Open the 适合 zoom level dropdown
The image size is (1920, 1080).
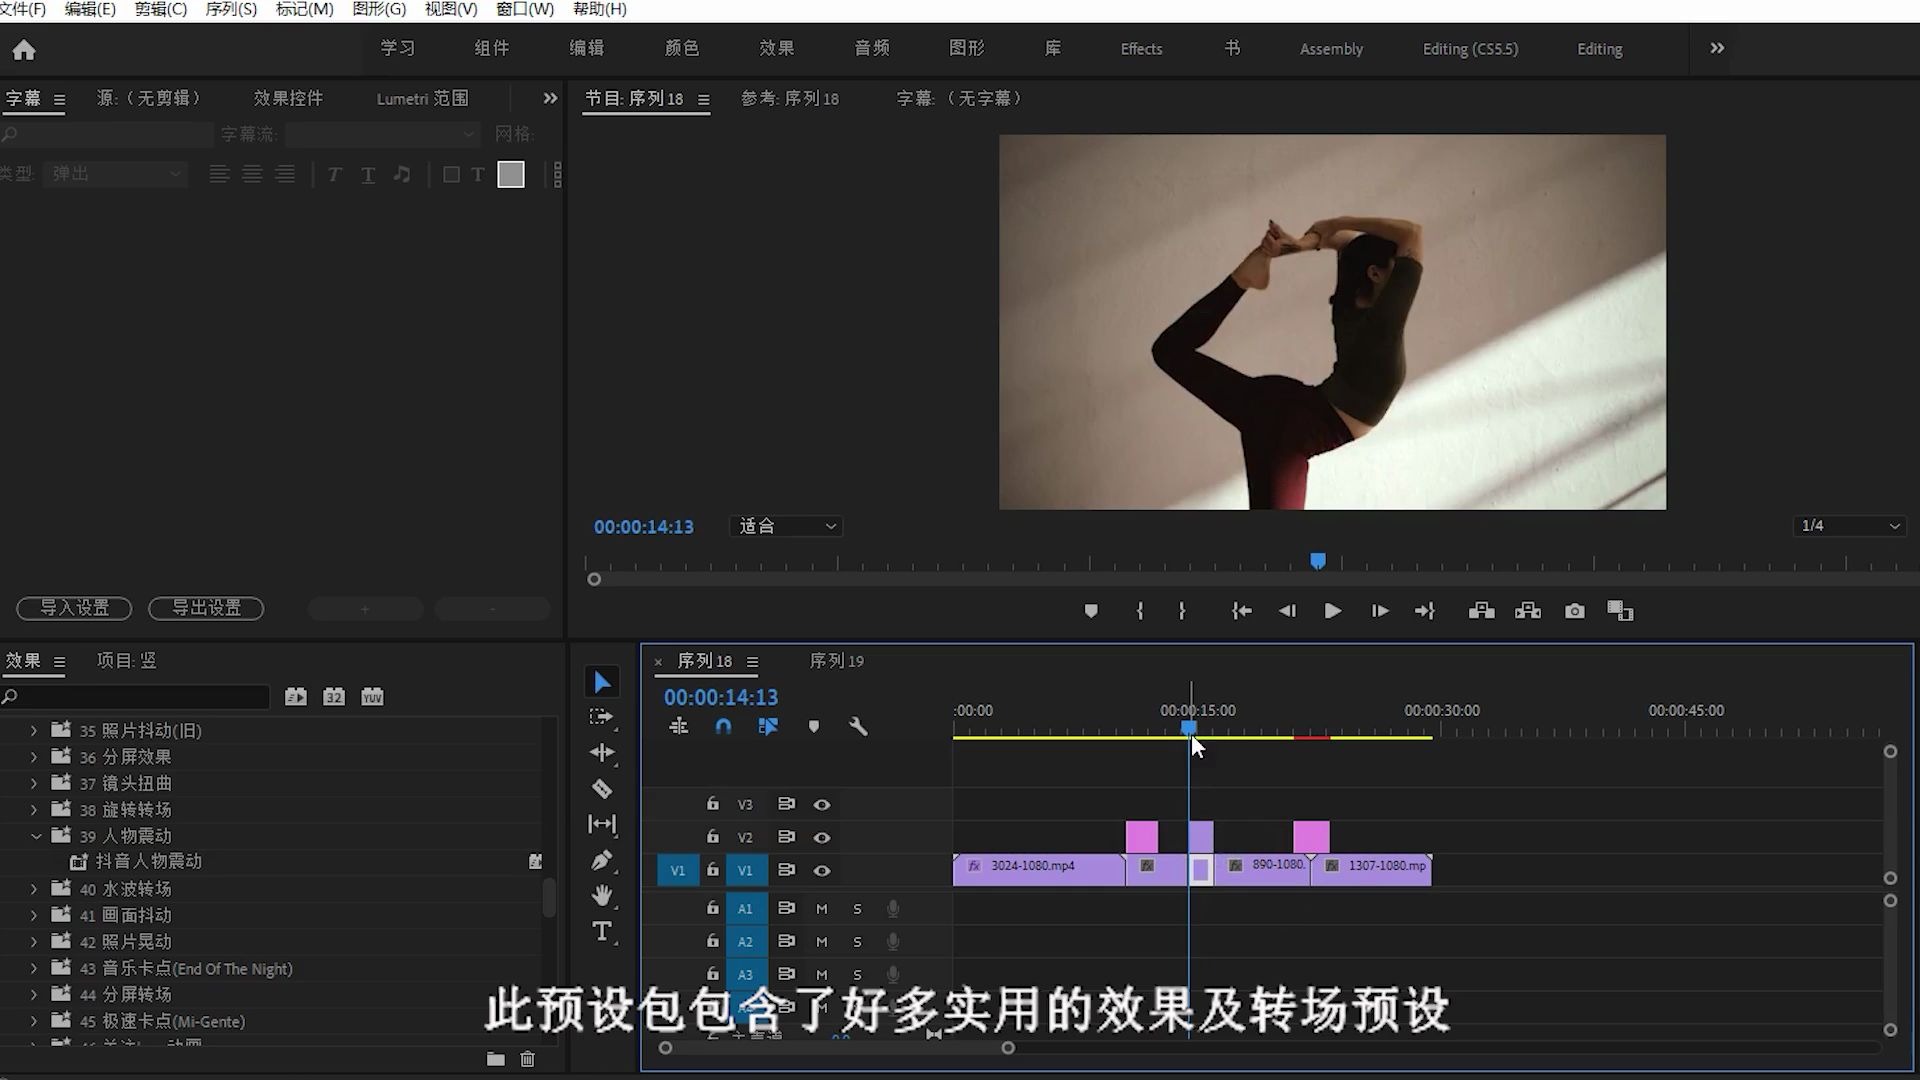coord(787,526)
